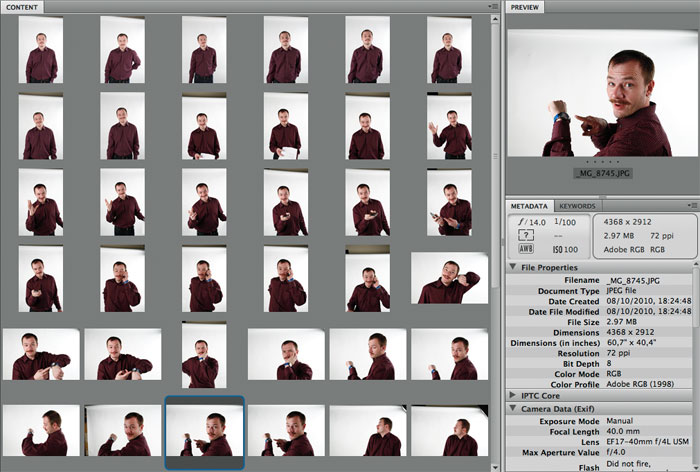This screenshot has width=700, height=472.
Task: Click the AWB white balance icon
Action: point(525,250)
